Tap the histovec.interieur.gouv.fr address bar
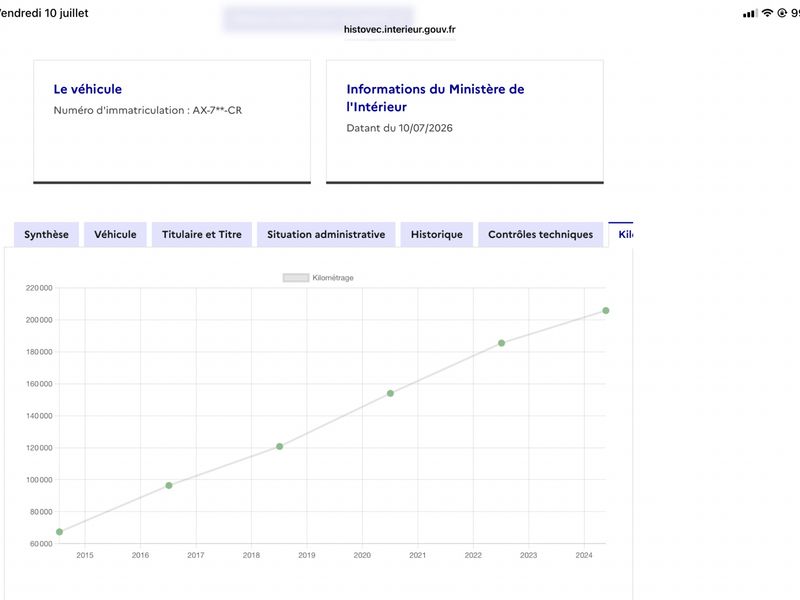The image size is (800, 600). pyautogui.click(x=399, y=29)
